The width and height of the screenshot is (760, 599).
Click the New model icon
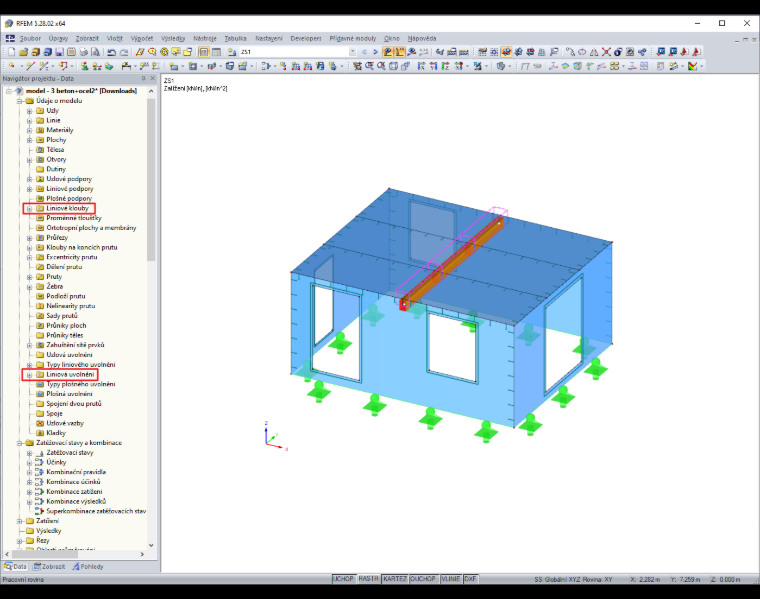click(12, 52)
